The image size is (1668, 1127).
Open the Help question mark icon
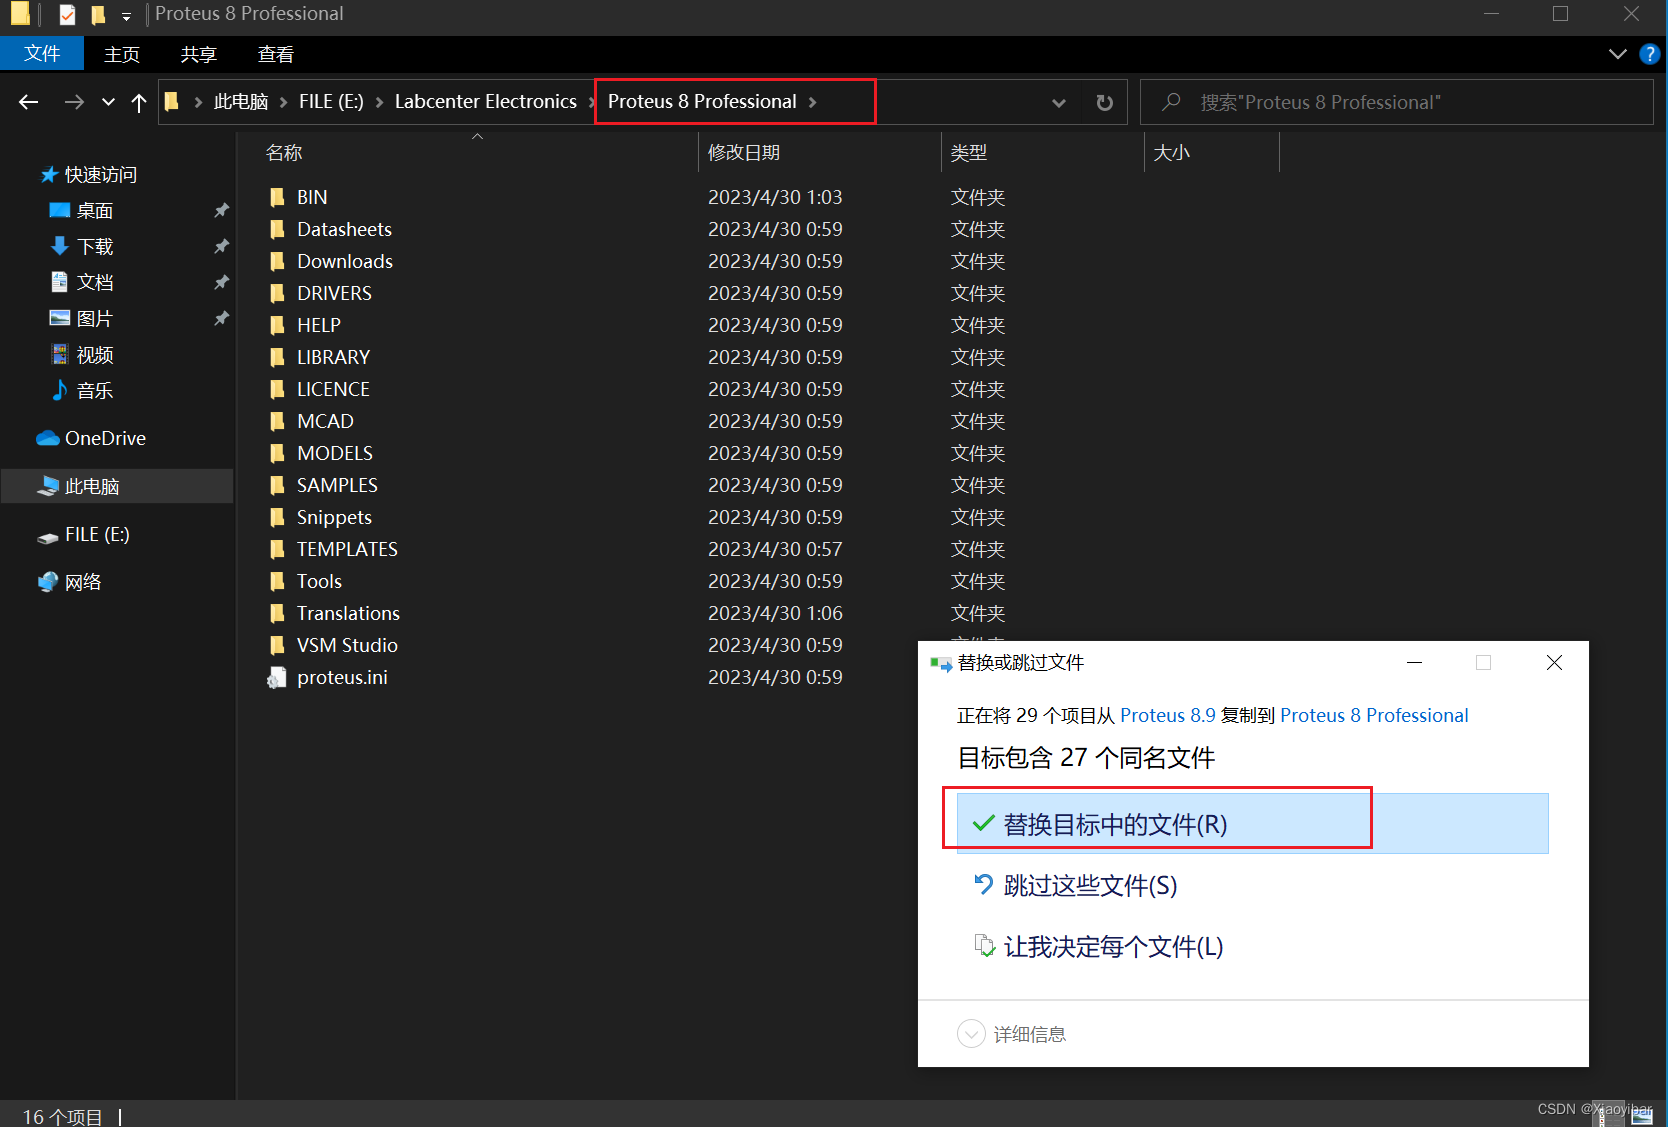[1650, 54]
